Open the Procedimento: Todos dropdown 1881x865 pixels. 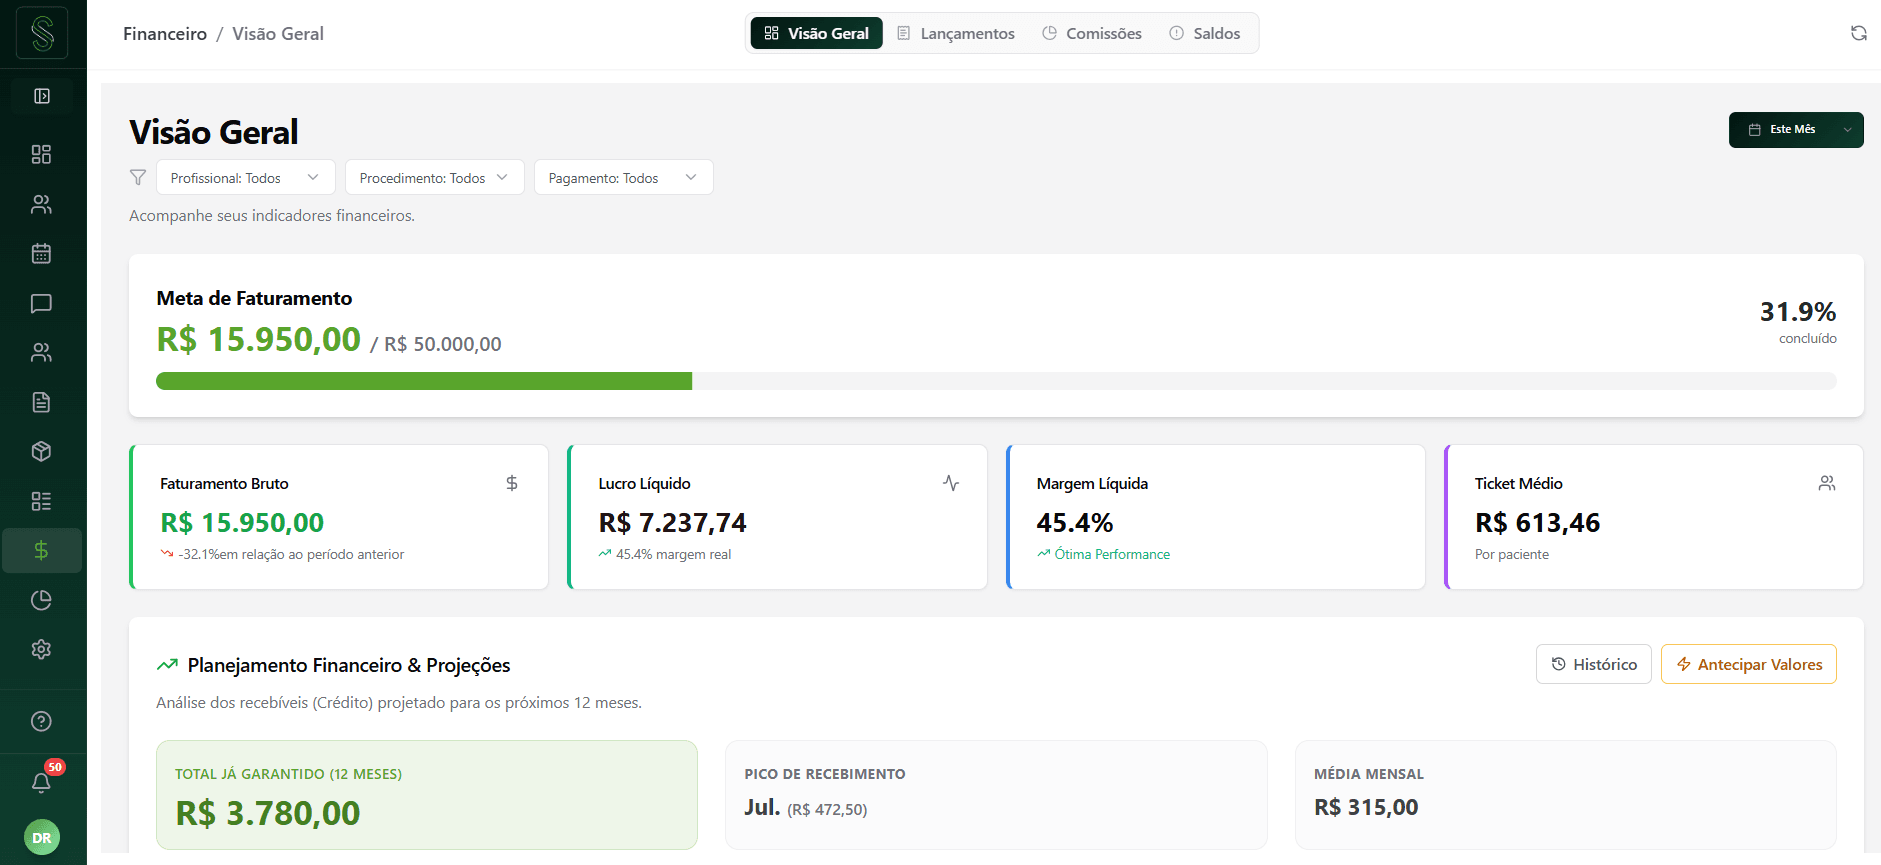coord(435,177)
